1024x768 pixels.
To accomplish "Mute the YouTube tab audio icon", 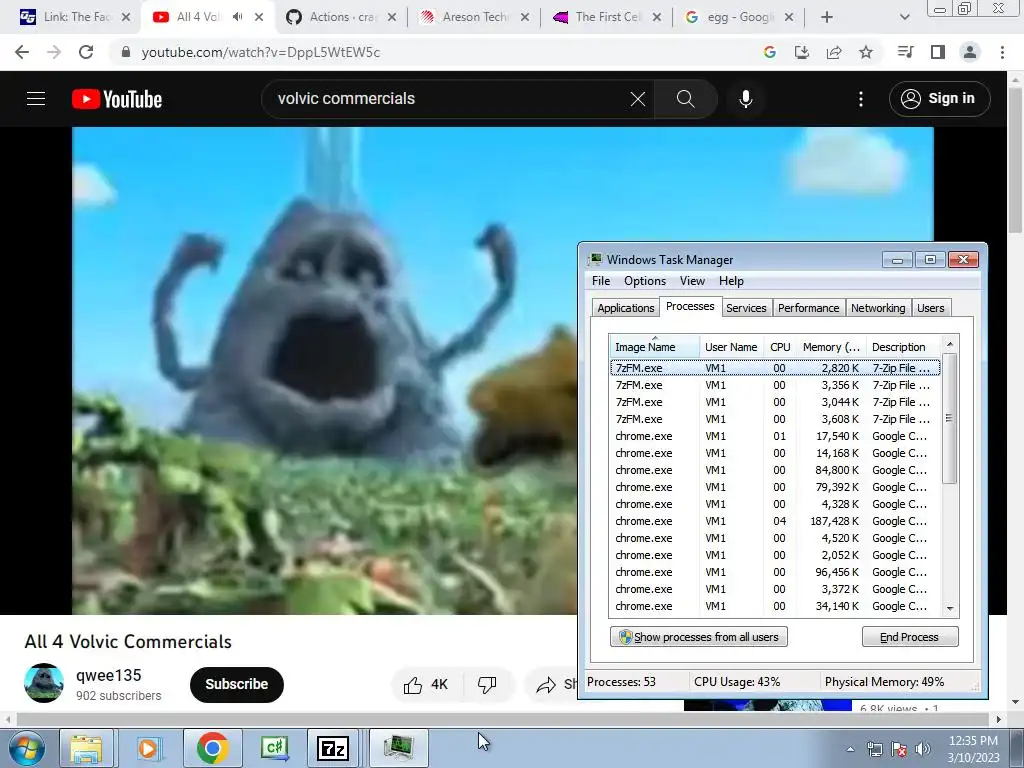I will [238, 17].
